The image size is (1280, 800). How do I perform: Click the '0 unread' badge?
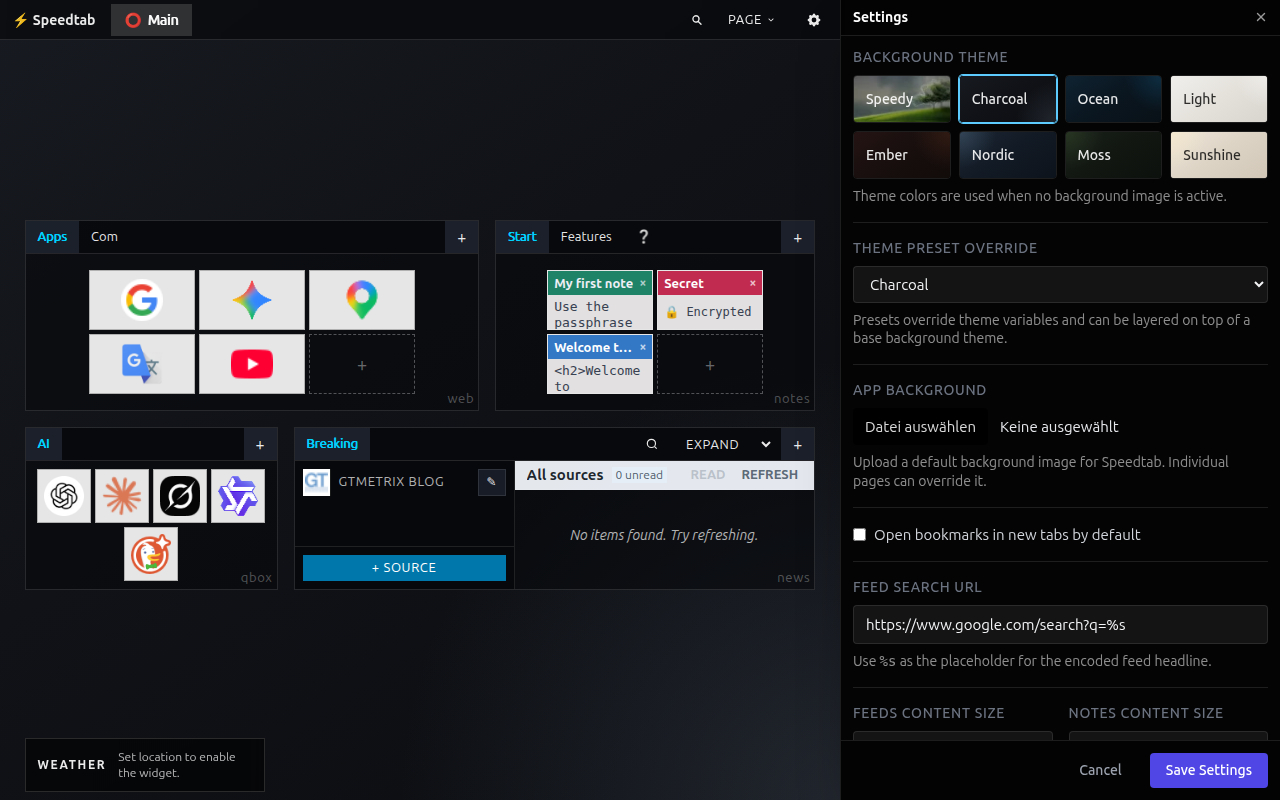pos(639,475)
